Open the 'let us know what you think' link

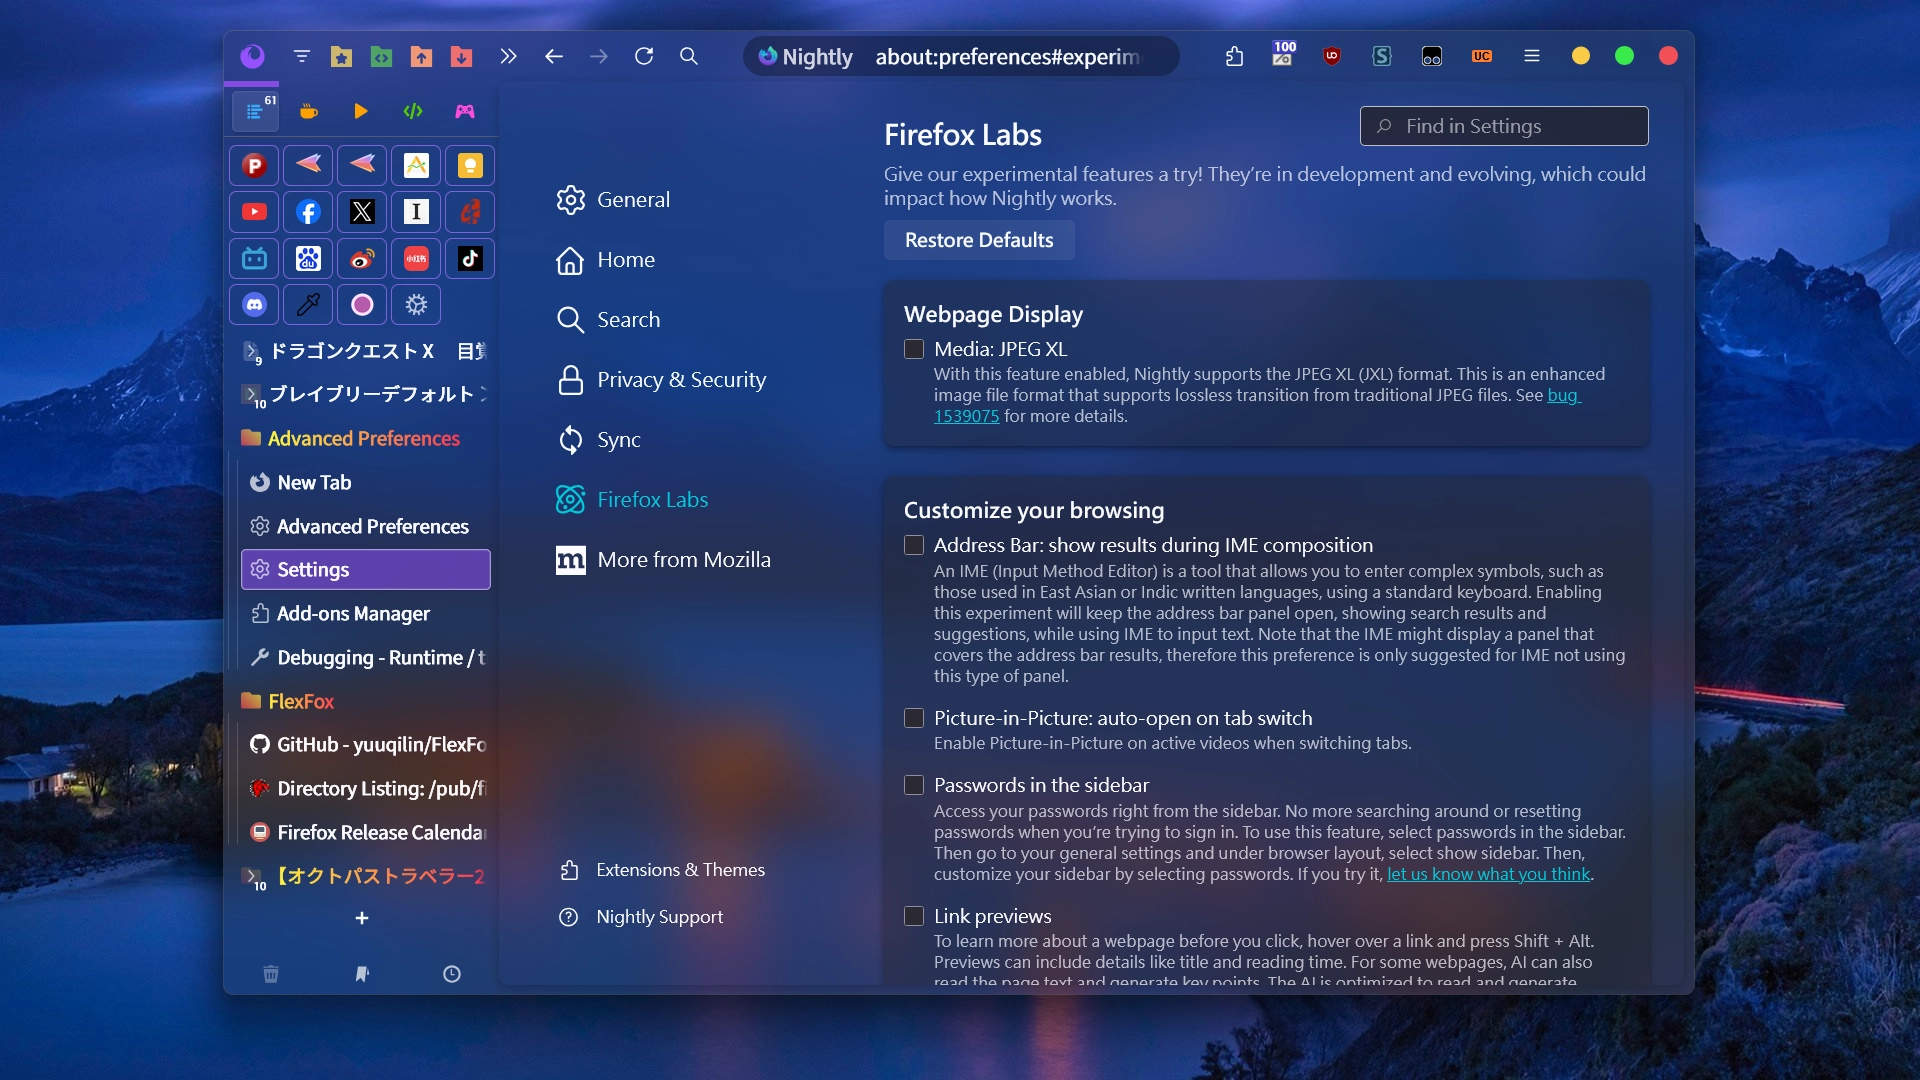pos(1487,874)
